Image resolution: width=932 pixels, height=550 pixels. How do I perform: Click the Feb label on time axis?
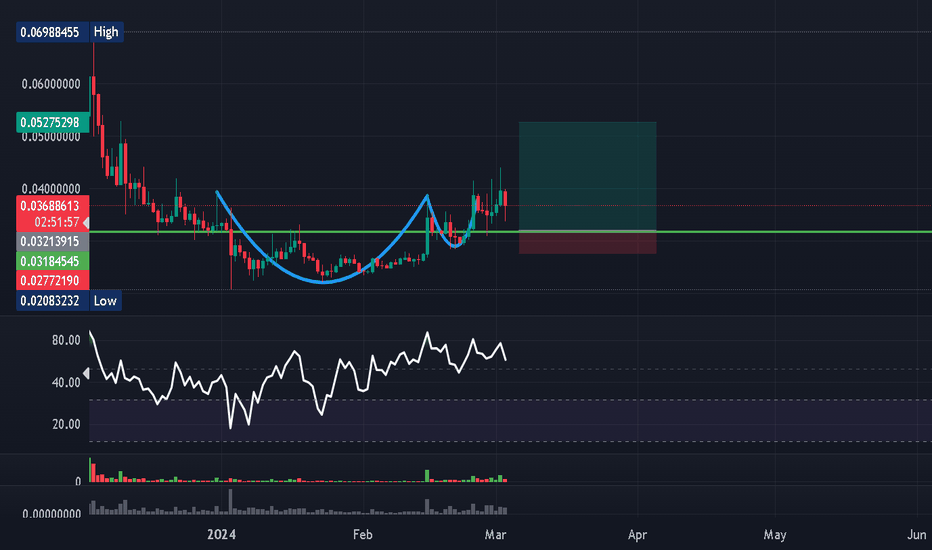(x=363, y=535)
